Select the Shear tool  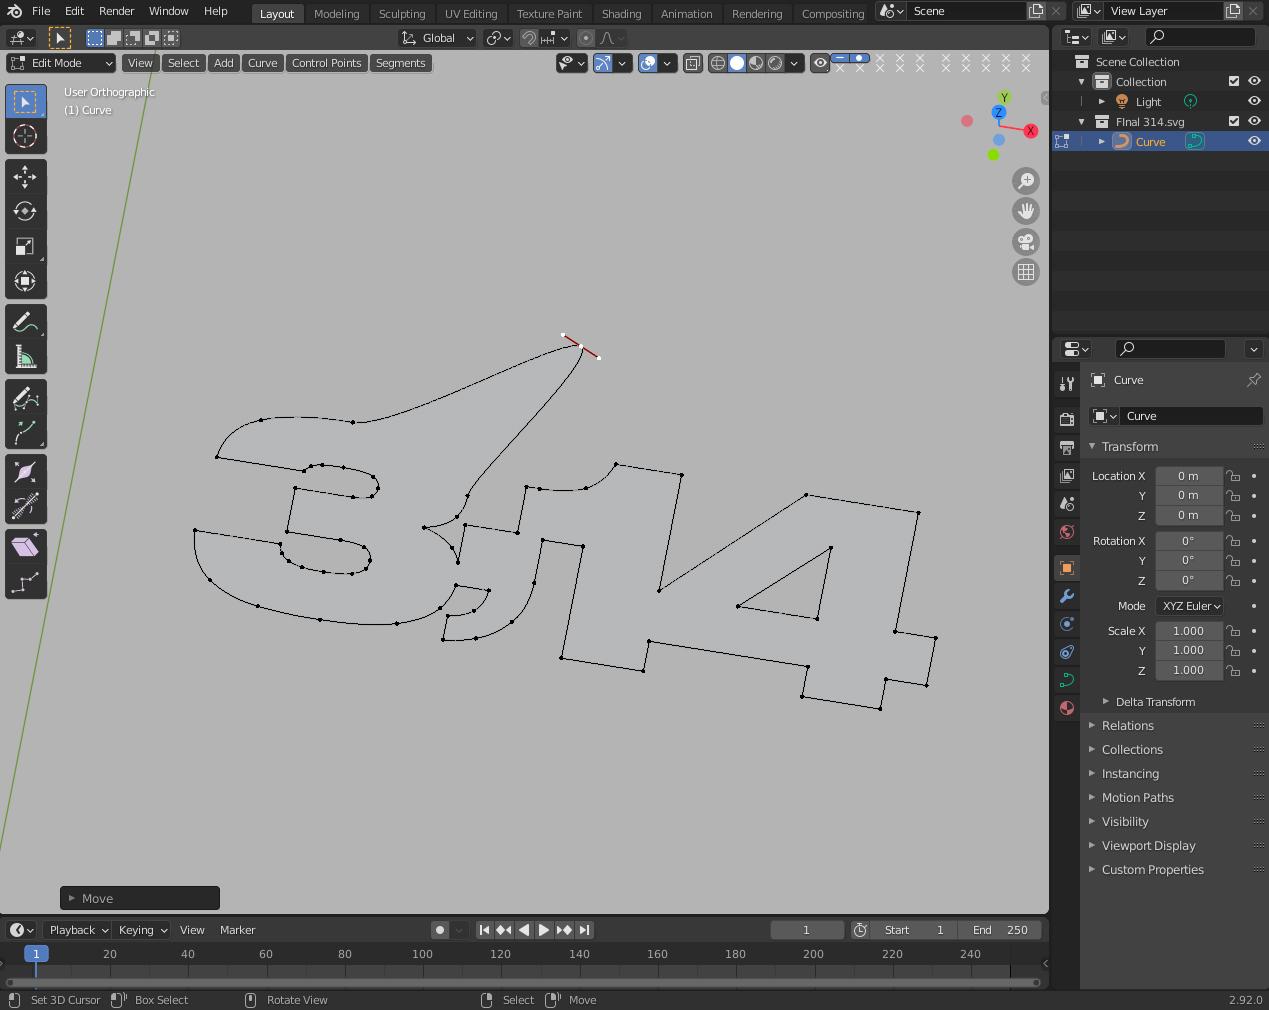pos(25,546)
